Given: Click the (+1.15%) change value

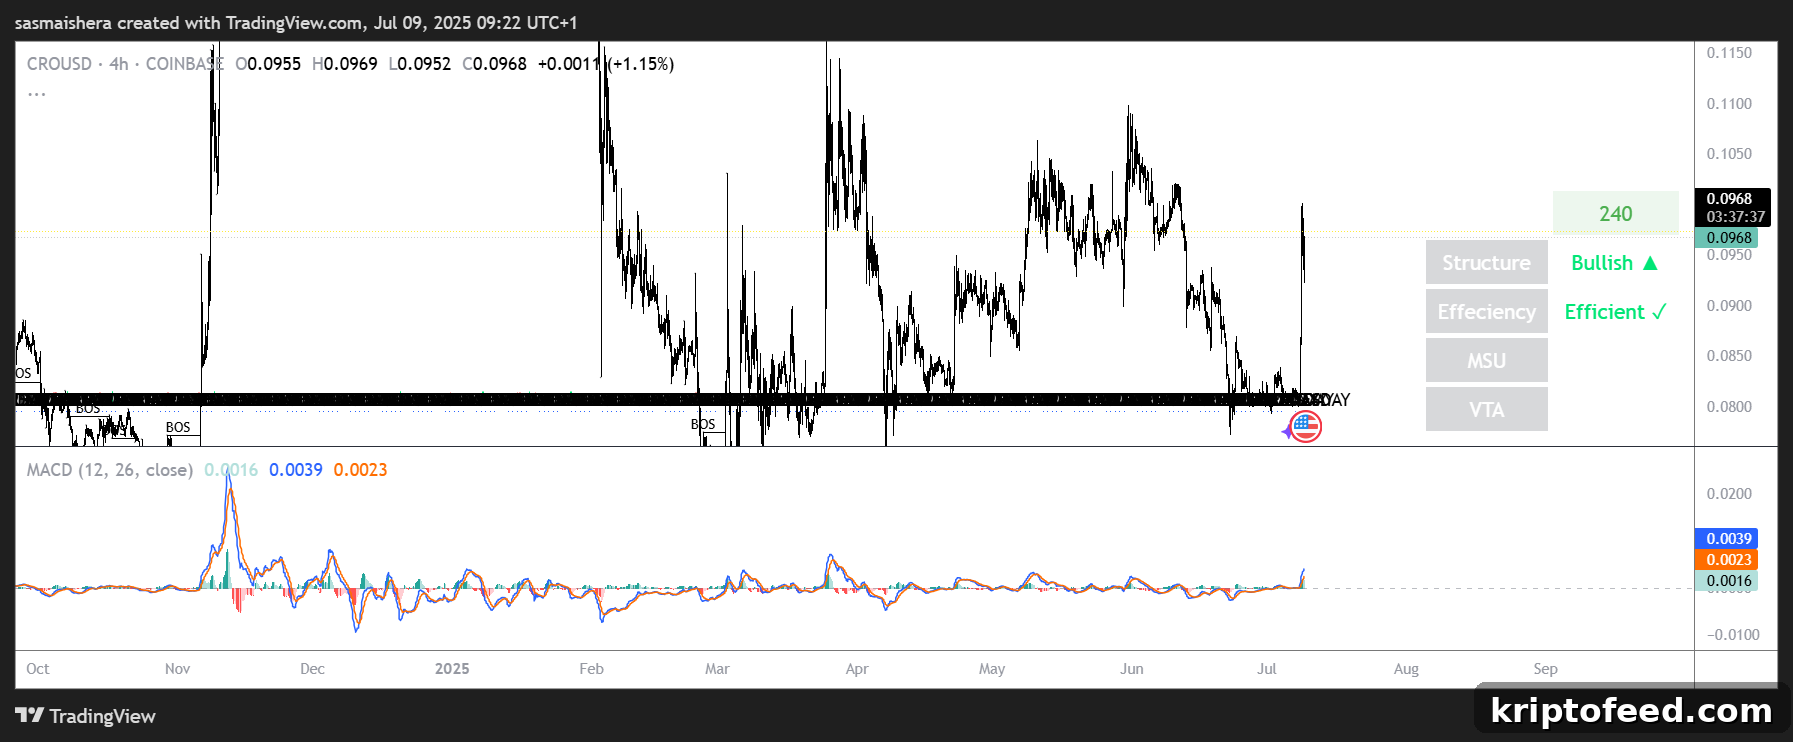Looking at the screenshot, I should (641, 64).
